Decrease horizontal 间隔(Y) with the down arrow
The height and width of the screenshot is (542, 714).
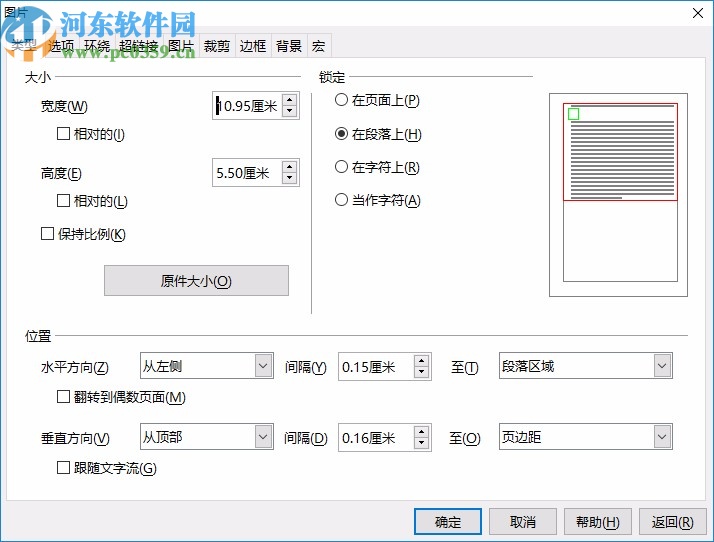(422, 372)
